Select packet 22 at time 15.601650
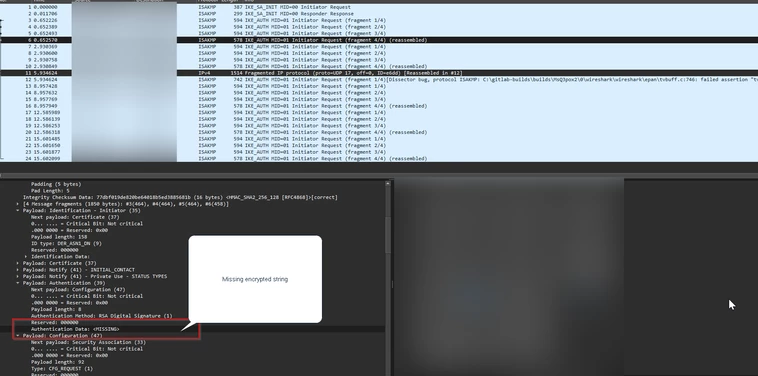The image size is (758, 376). (379, 145)
